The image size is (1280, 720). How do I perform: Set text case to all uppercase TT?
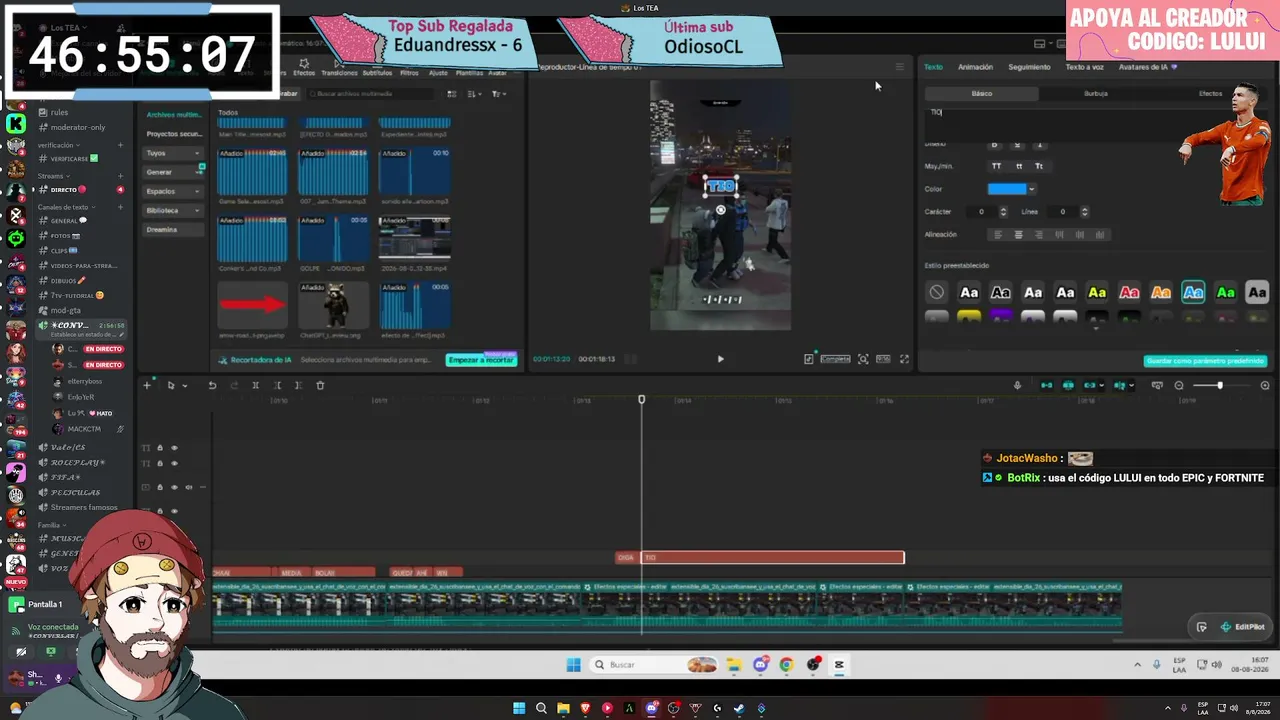[x=996, y=166]
